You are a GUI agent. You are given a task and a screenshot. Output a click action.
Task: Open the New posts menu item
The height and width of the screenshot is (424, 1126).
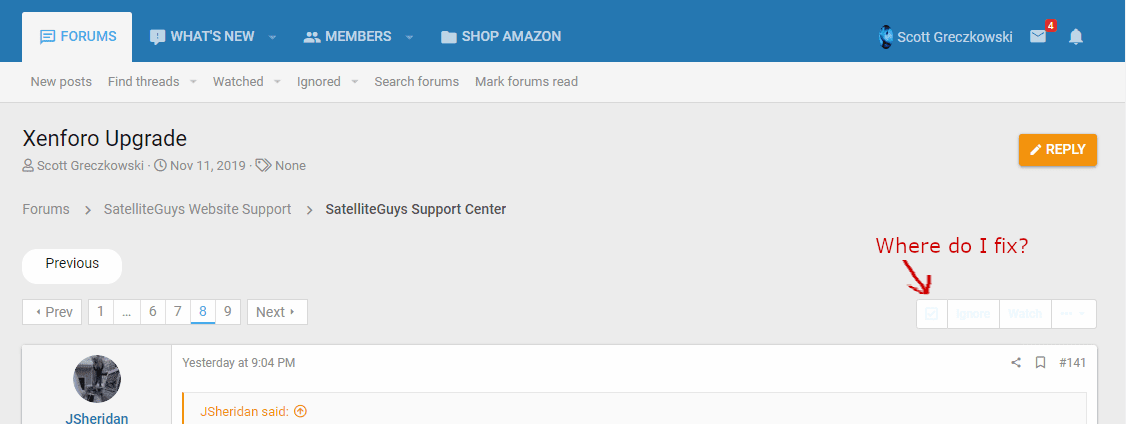tap(61, 82)
